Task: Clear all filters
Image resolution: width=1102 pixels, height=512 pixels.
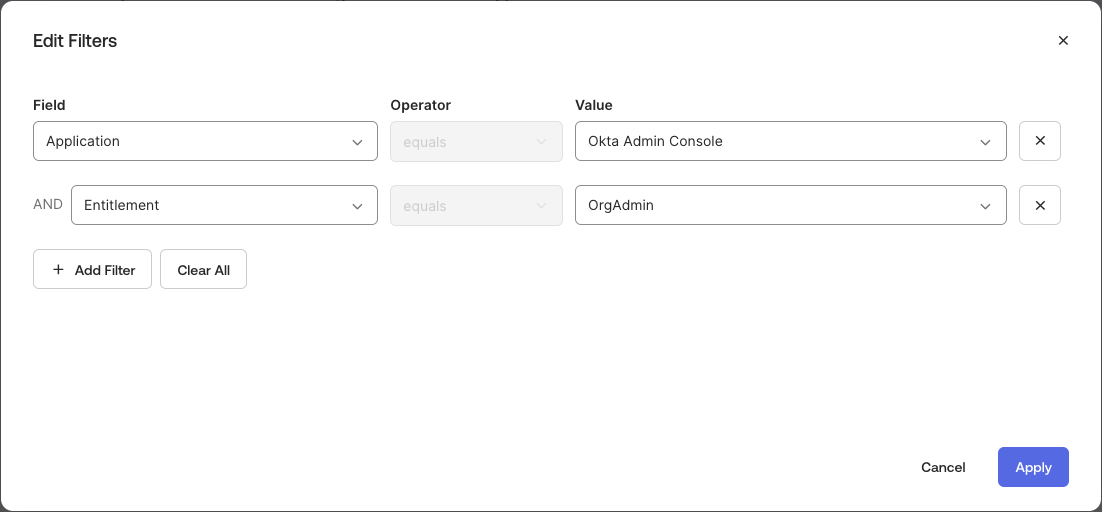Action: pyautogui.click(x=203, y=269)
